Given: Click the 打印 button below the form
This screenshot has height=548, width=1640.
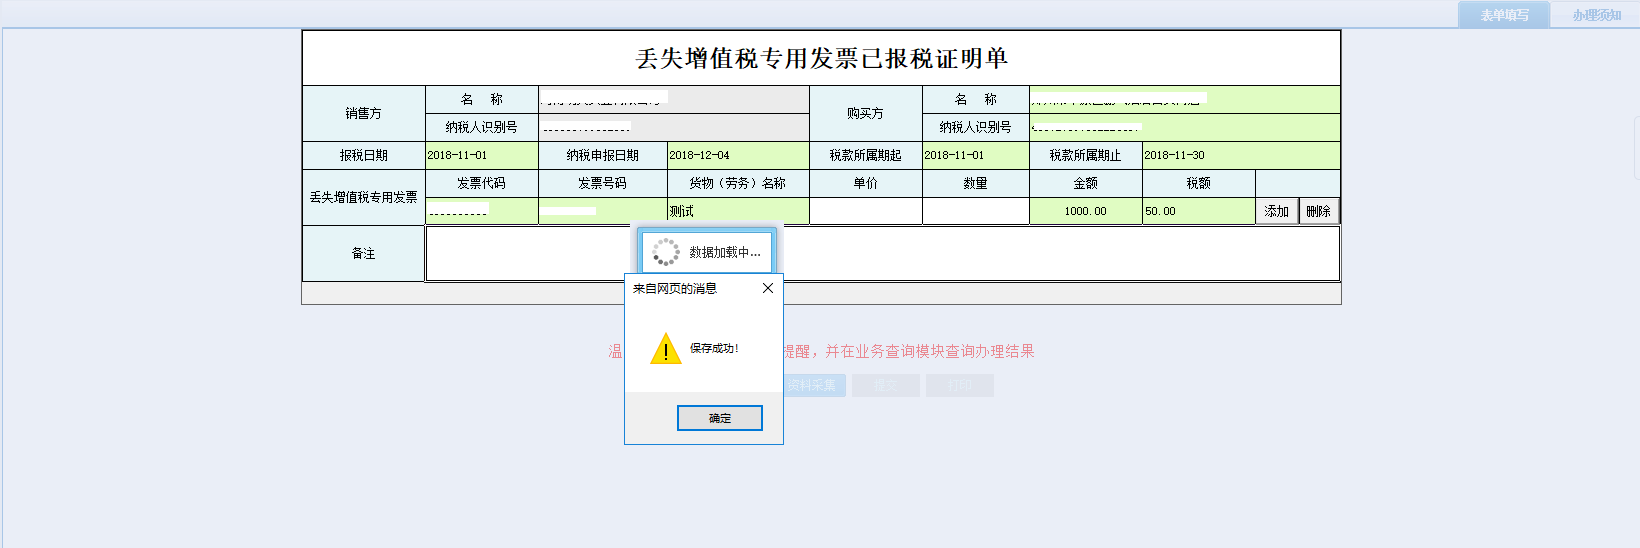Looking at the screenshot, I should [959, 385].
